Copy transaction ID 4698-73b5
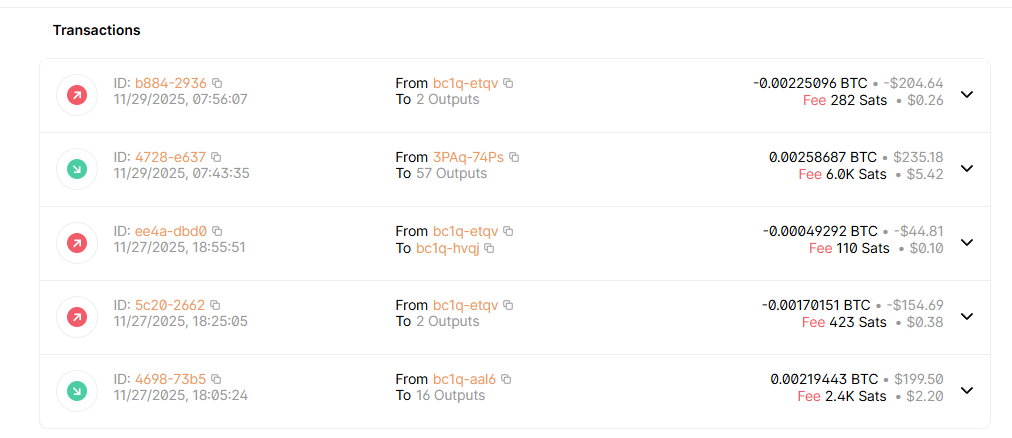This screenshot has height=438, width=1012. click(216, 379)
